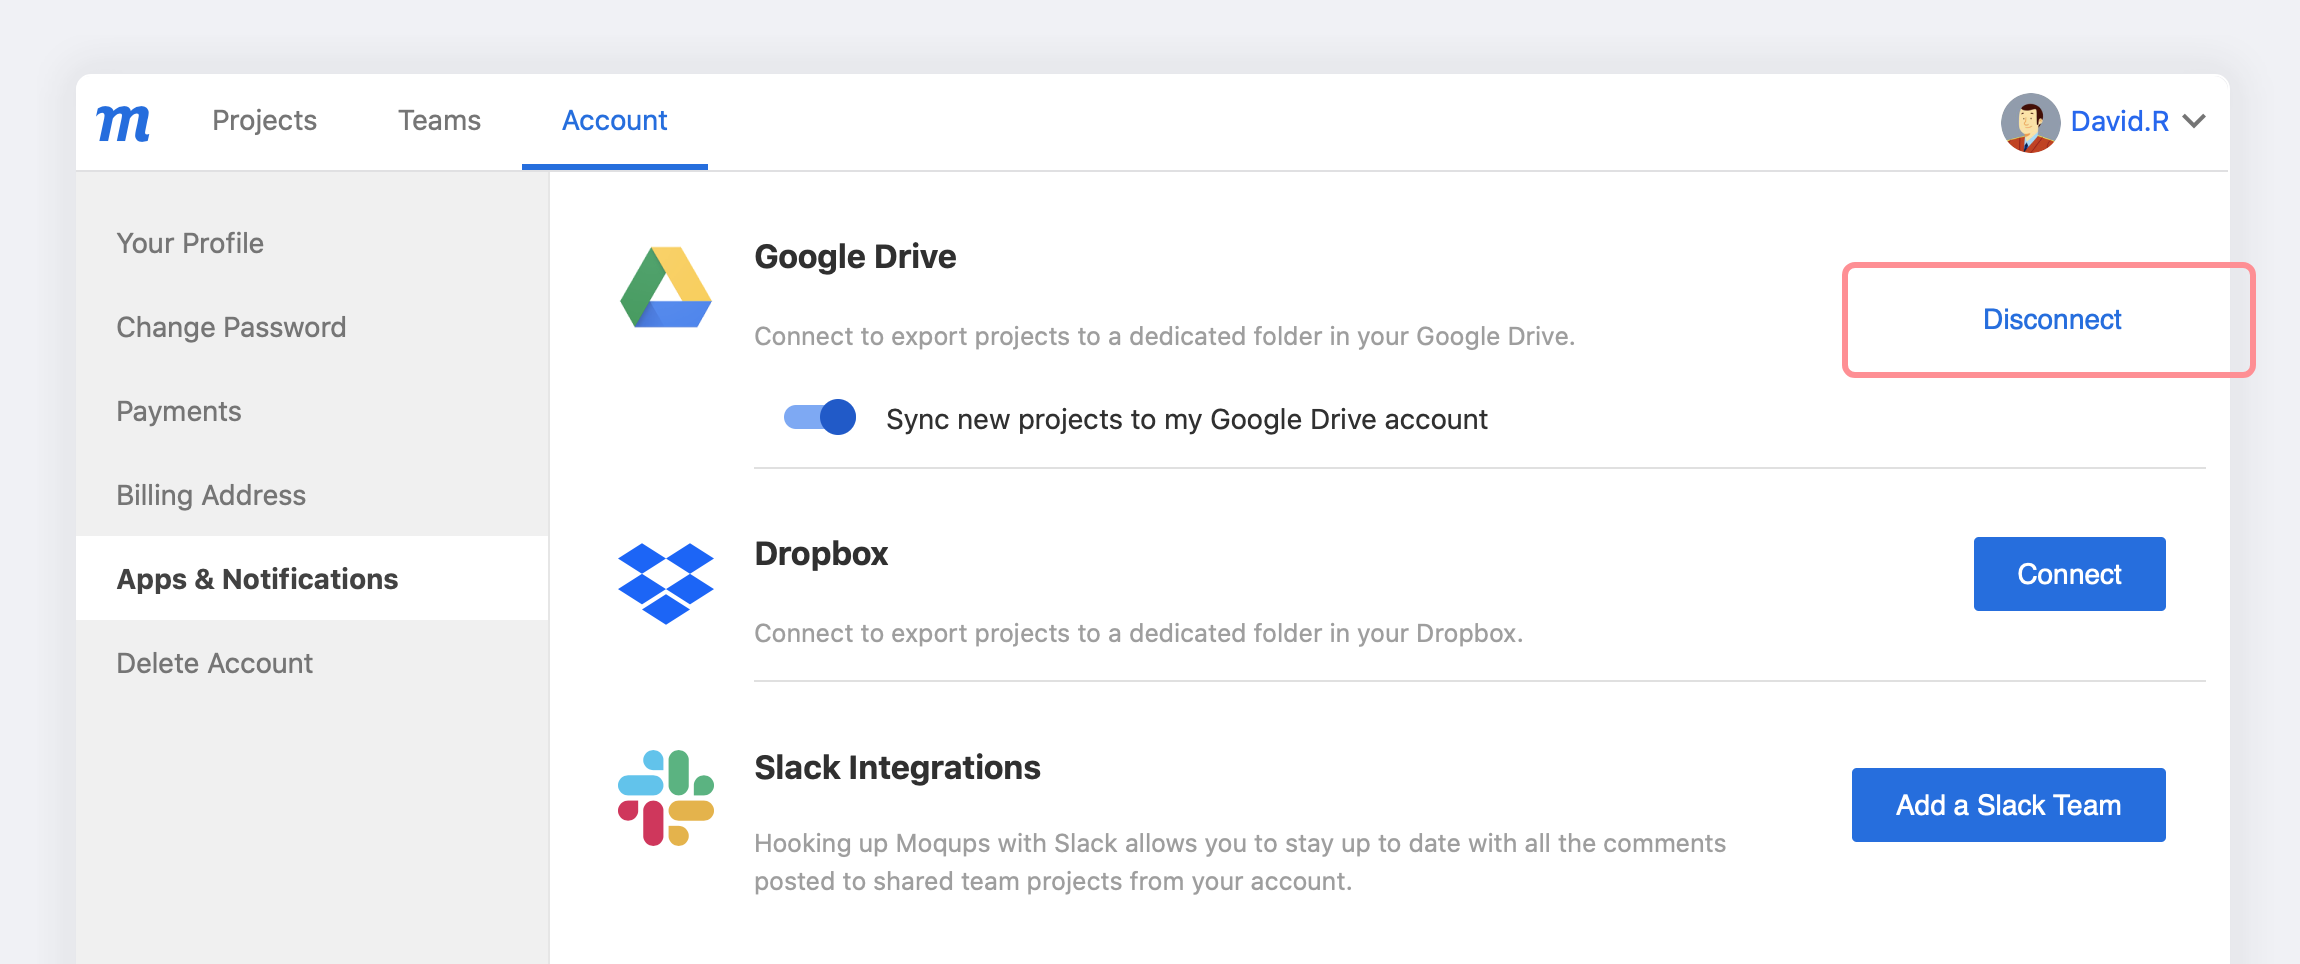
Task: Open the Account tab
Action: click(x=614, y=120)
